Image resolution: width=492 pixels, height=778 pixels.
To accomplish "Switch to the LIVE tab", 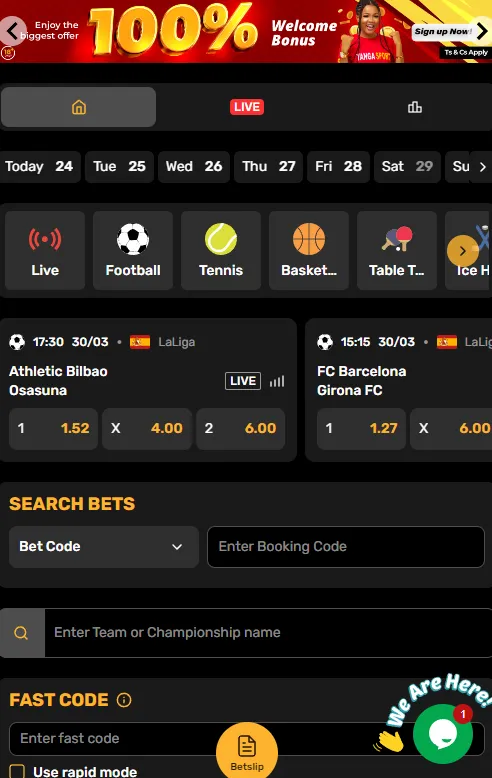I will click(x=246, y=107).
